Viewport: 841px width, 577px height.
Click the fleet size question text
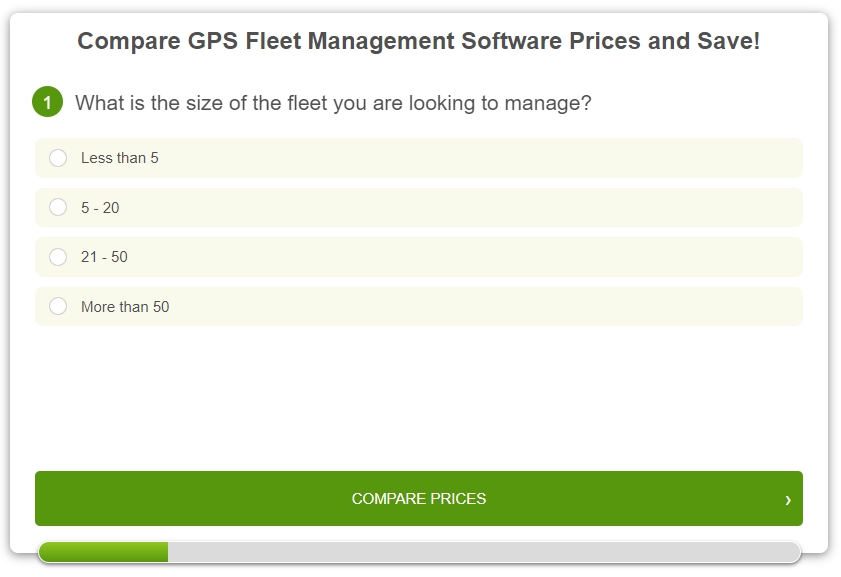pyautogui.click(x=332, y=102)
